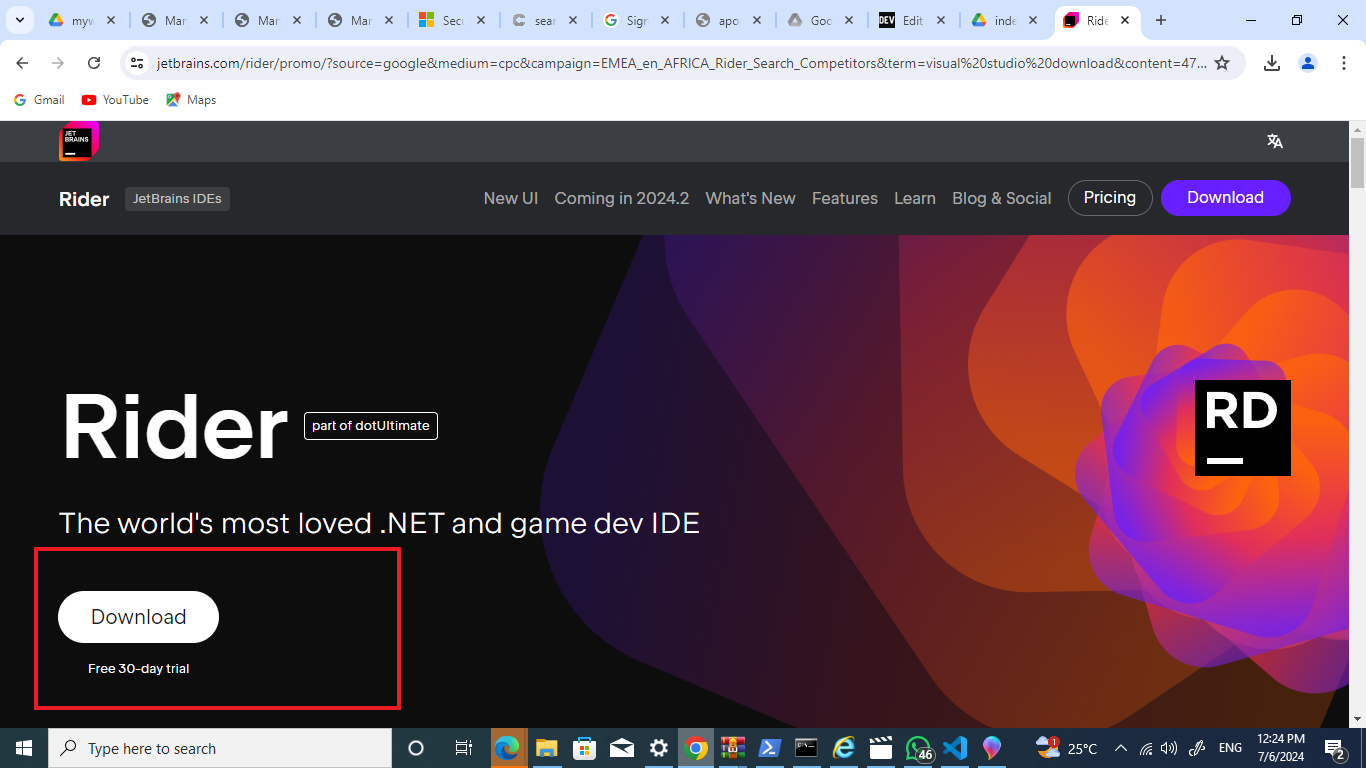1366x768 pixels.
Task: Open the Movies clapperboard taskbar icon
Action: pos(881,748)
